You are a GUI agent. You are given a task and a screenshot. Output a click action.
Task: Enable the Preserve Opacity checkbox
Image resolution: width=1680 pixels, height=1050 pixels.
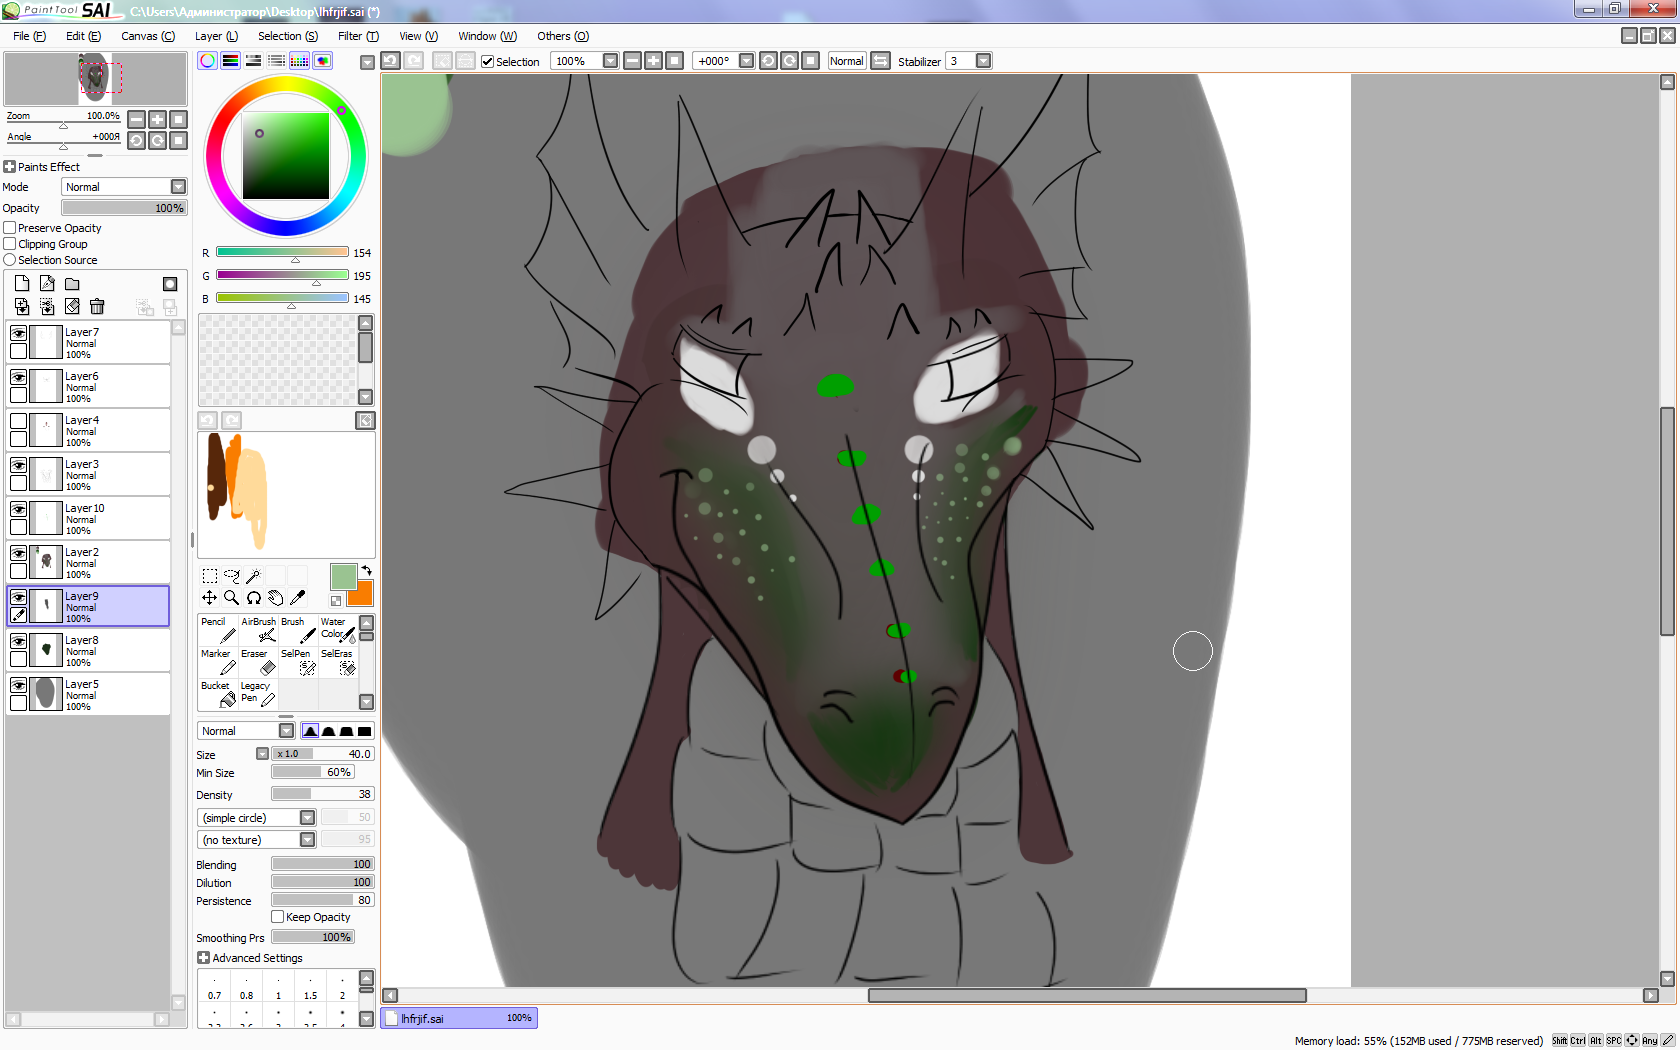(10, 228)
